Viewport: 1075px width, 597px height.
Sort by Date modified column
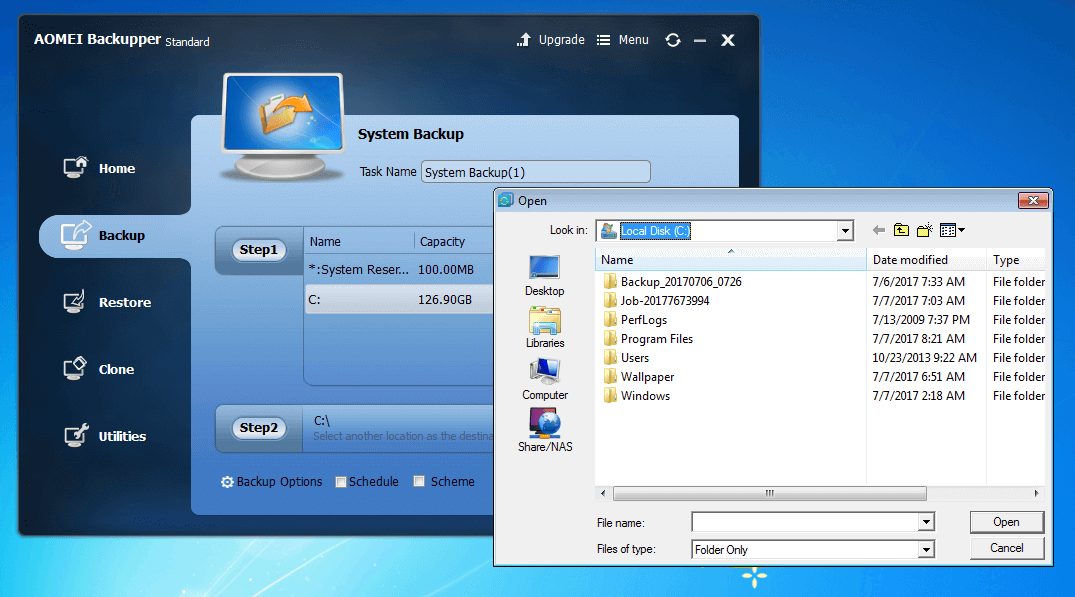click(926, 260)
